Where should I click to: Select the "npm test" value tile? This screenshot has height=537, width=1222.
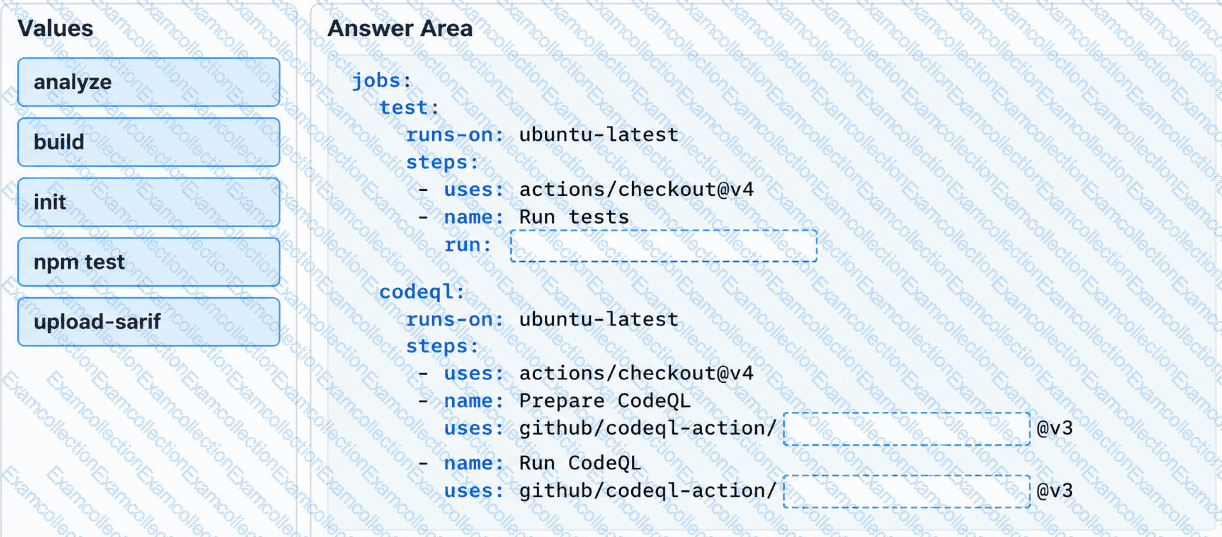pyautogui.click(x=148, y=262)
